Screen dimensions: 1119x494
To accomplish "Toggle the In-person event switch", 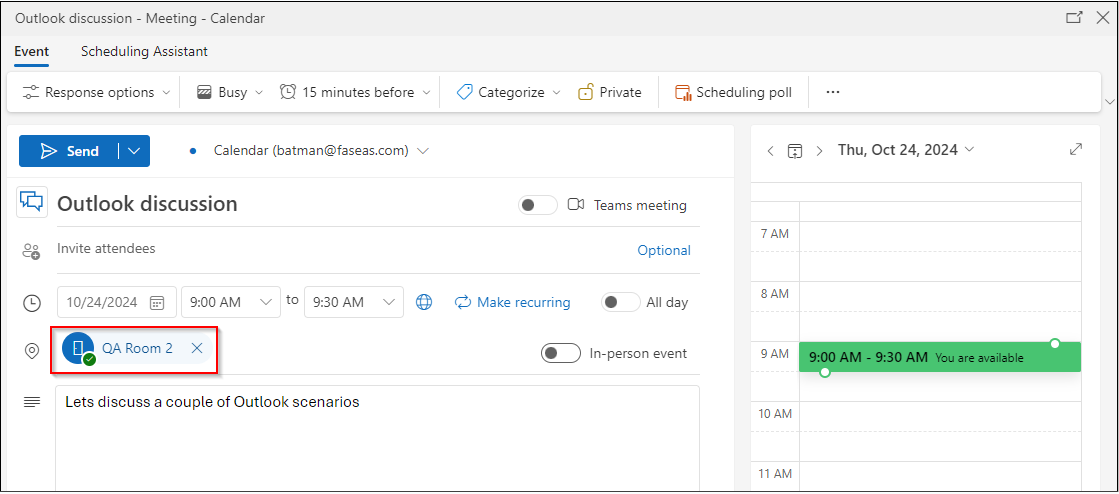I will [561, 353].
